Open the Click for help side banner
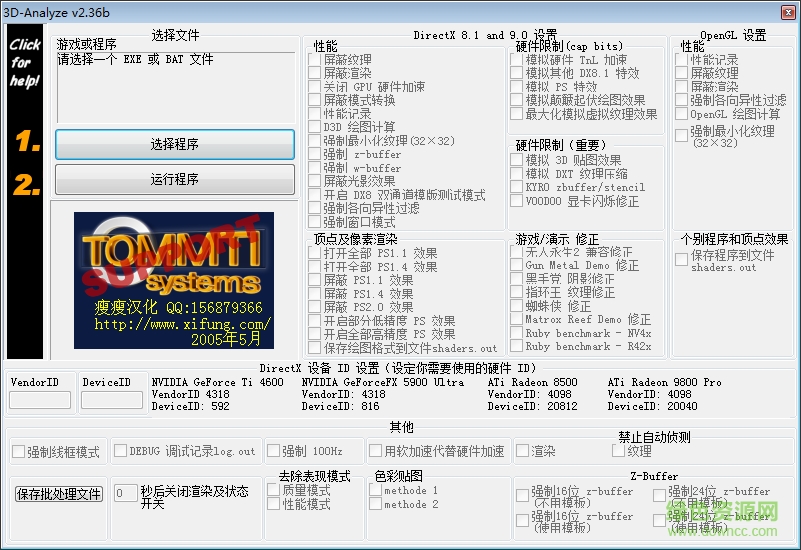Screen dimensions: 801x550 pos(25,192)
